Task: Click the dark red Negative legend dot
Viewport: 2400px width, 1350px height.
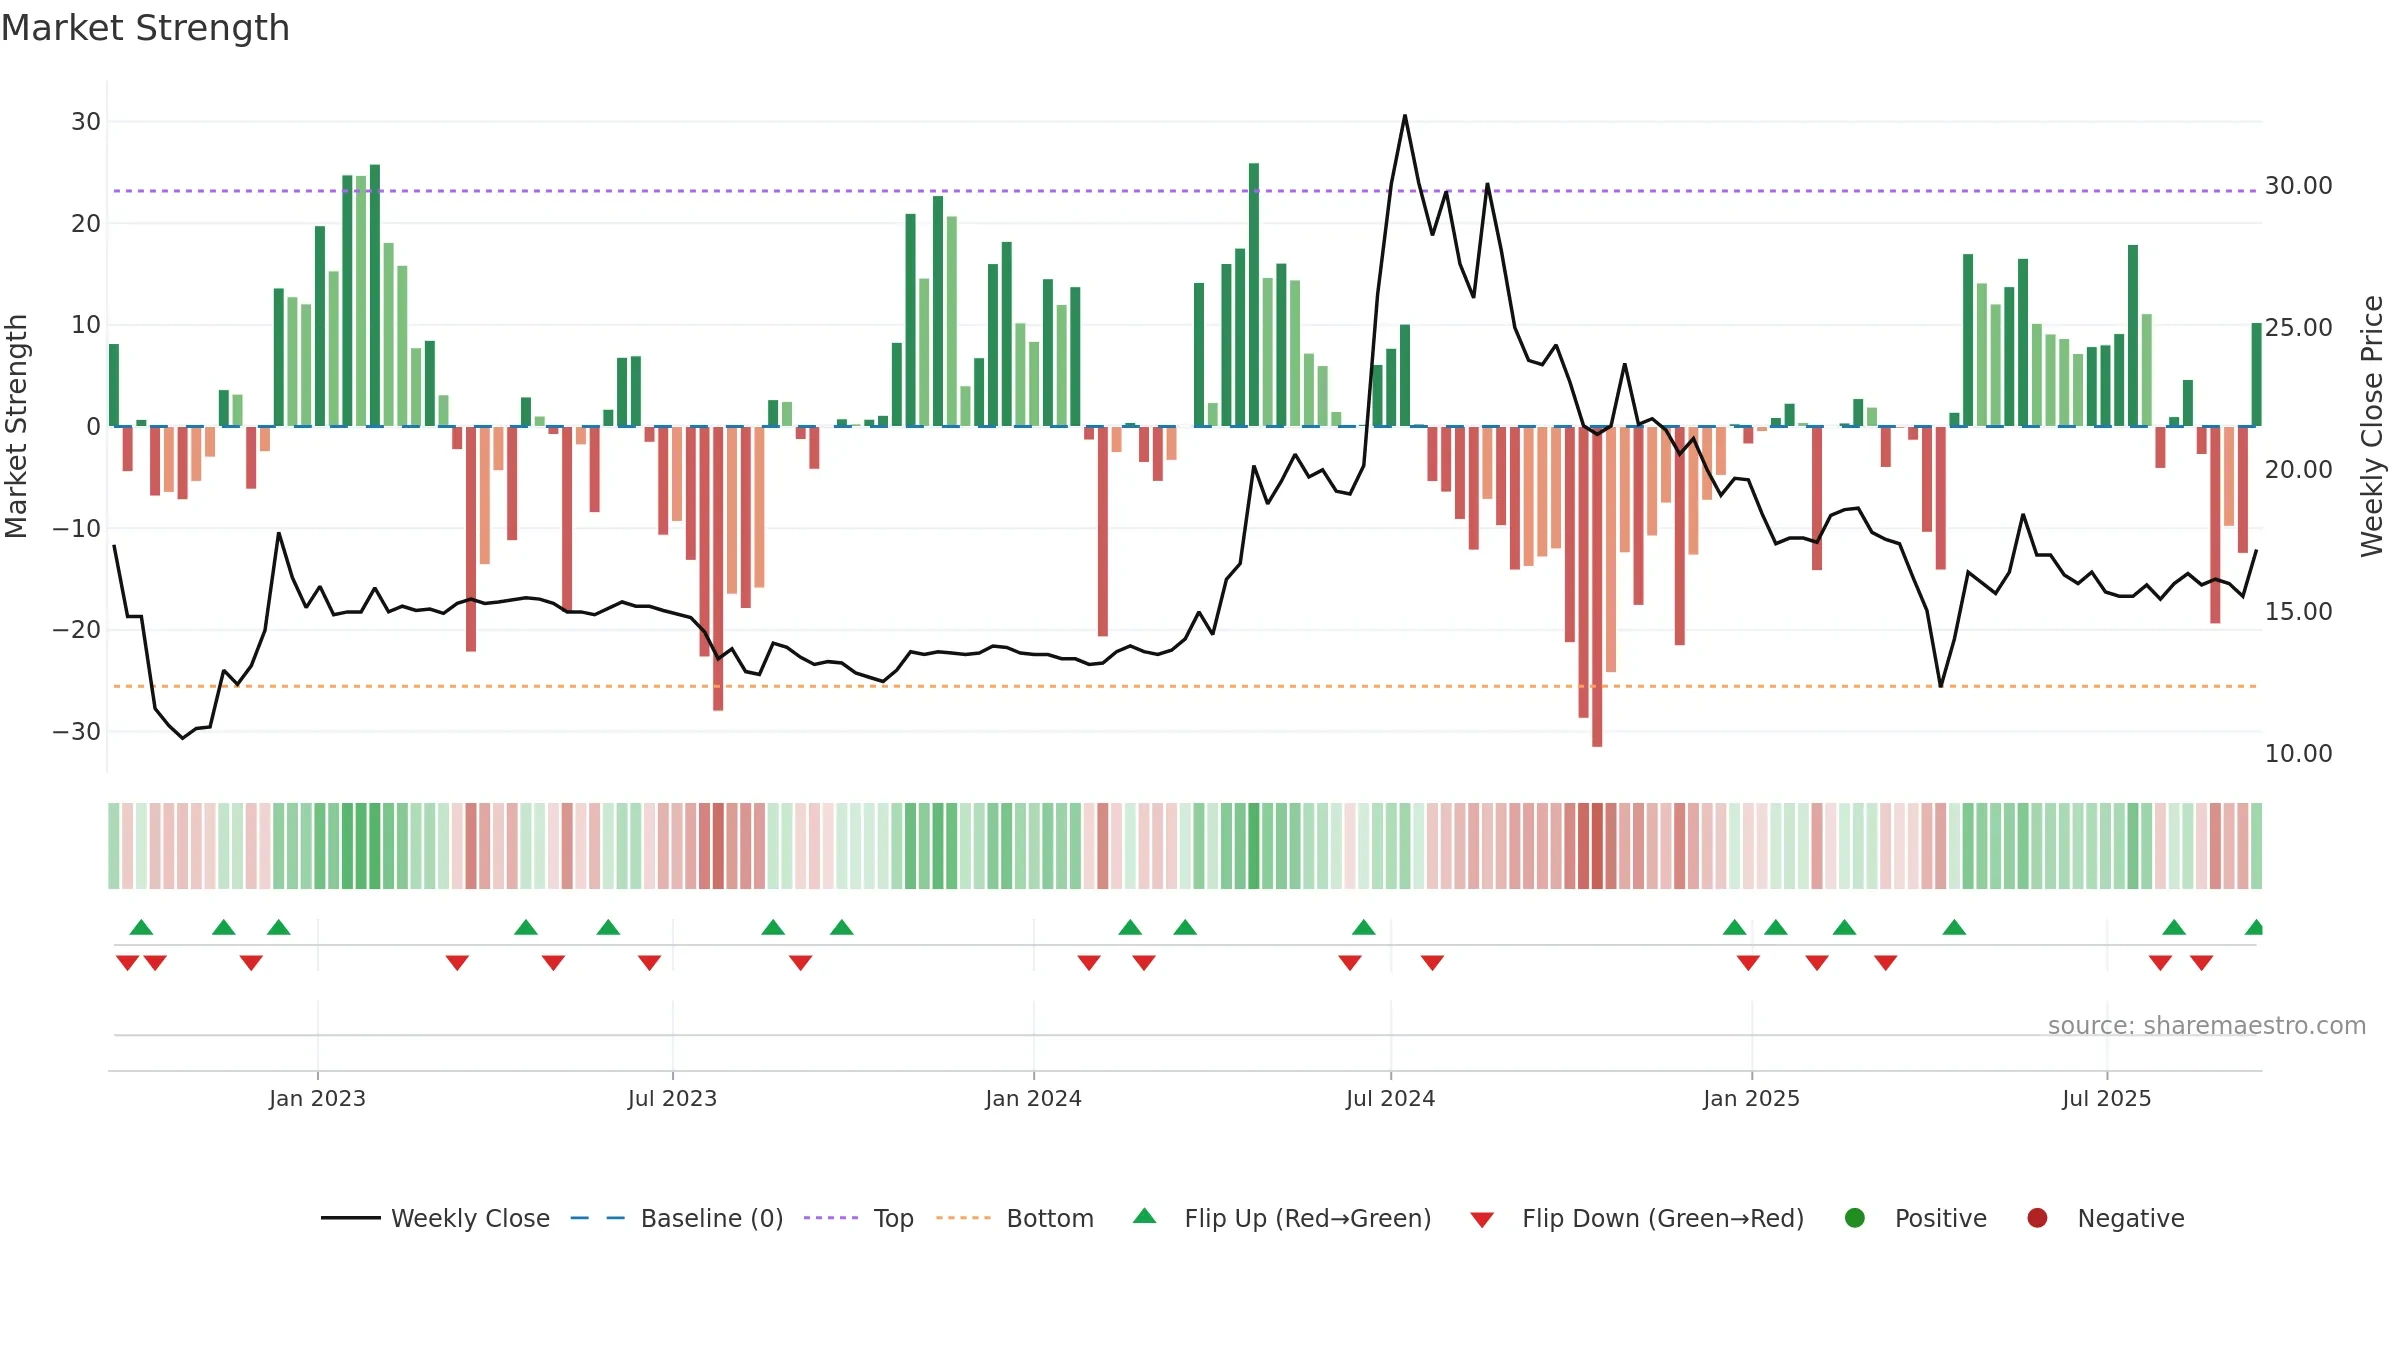Action: pyautogui.click(x=2037, y=1218)
